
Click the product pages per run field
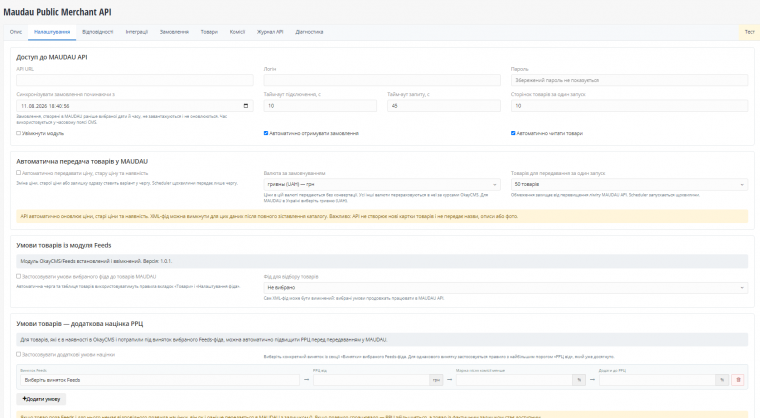coord(629,106)
